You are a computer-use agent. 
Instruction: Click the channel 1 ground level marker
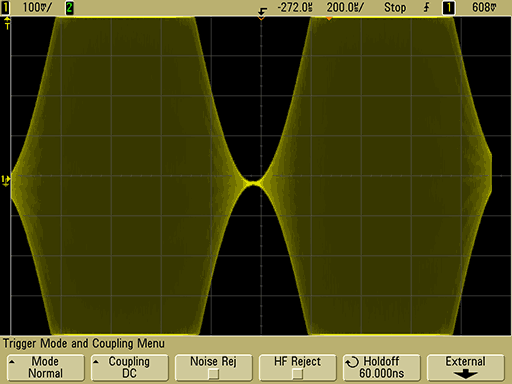6,180
